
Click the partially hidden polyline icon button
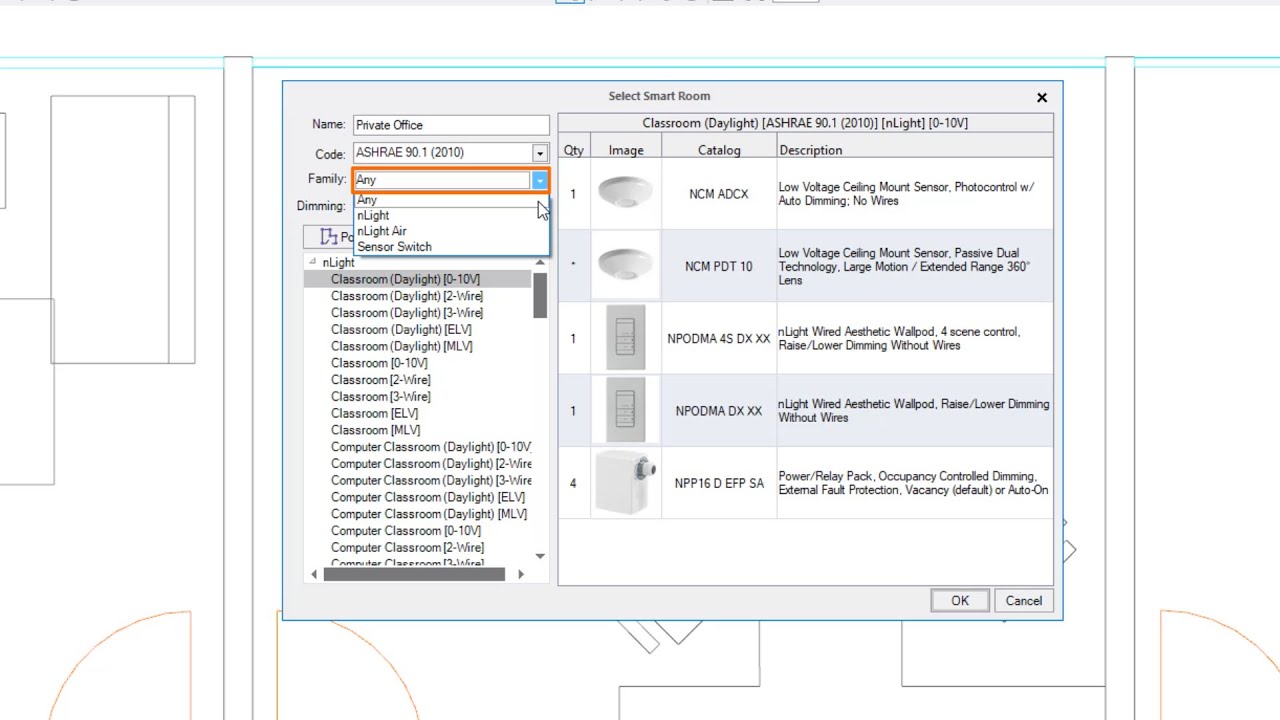329,237
